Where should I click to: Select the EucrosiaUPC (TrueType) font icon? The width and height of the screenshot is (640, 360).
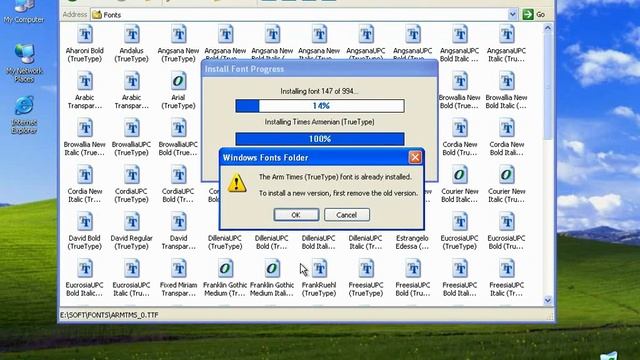tap(460, 222)
